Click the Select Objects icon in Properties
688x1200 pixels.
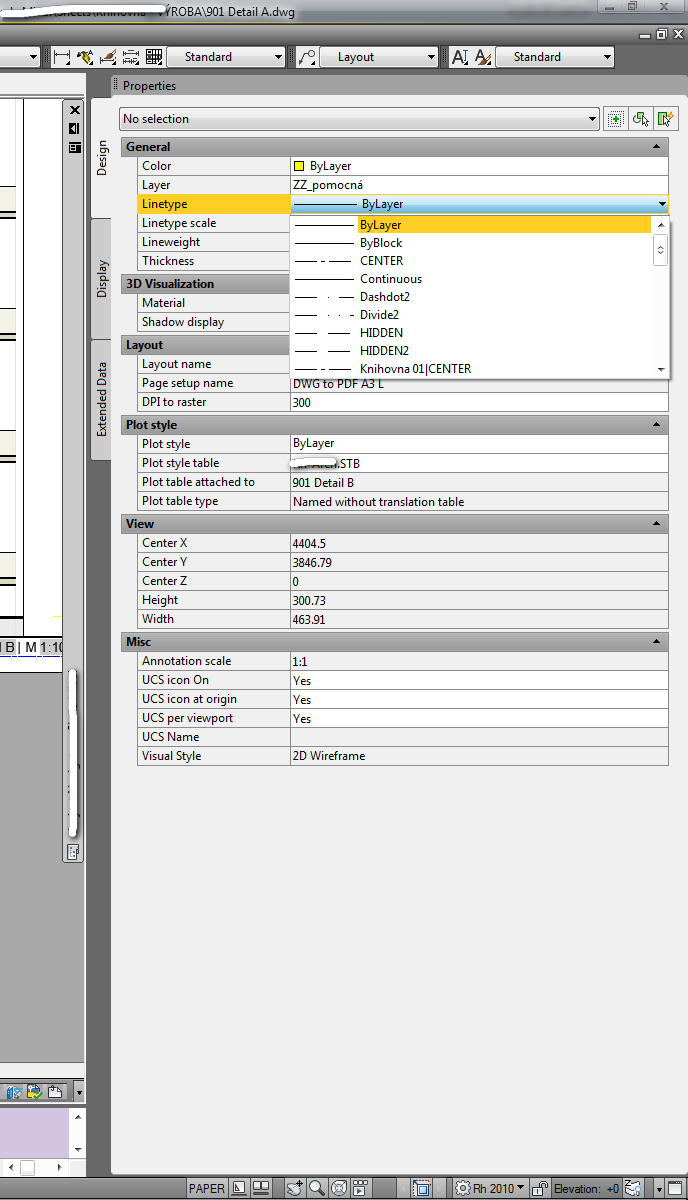pos(641,119)
